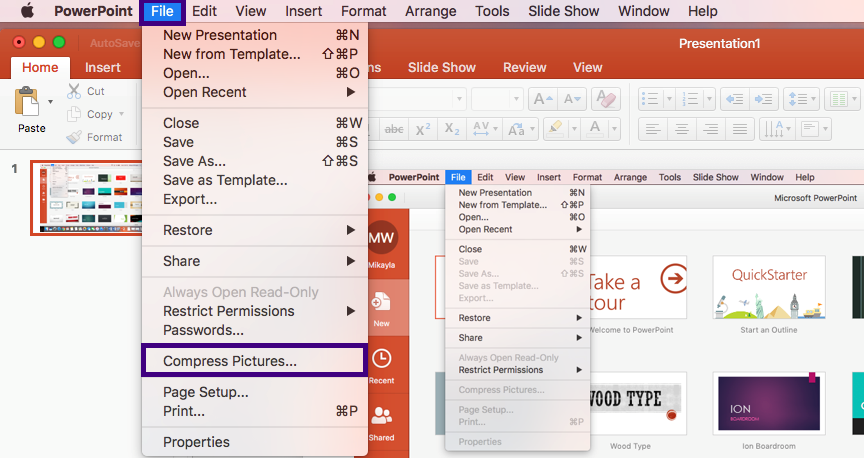
Task: Clear all formatting with eraser icon
Action: pos(606,99)
